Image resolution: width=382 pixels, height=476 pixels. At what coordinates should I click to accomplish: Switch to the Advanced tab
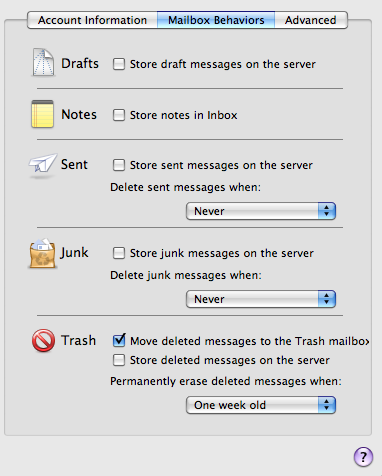pos(311,20)
